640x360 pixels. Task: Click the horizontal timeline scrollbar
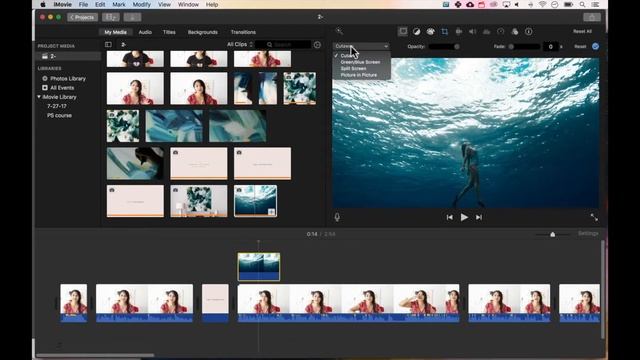coord(95,355)
